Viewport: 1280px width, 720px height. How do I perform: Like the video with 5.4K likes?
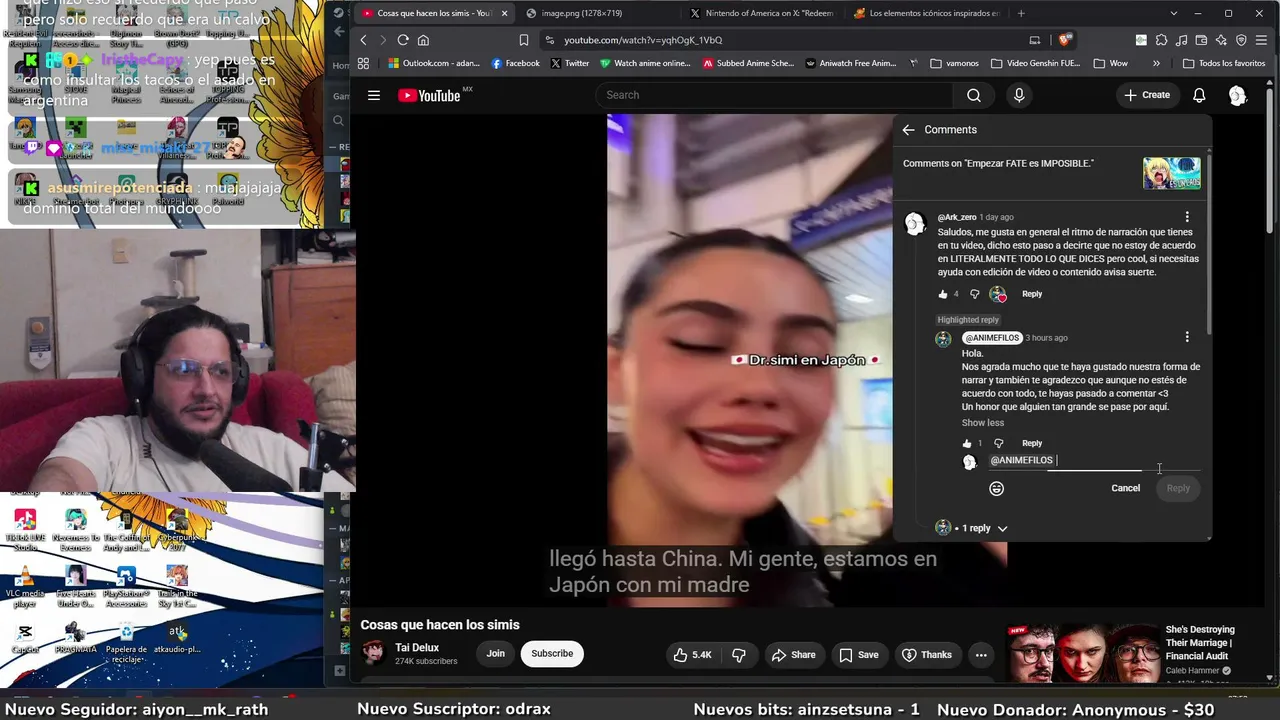click(692, 655)
